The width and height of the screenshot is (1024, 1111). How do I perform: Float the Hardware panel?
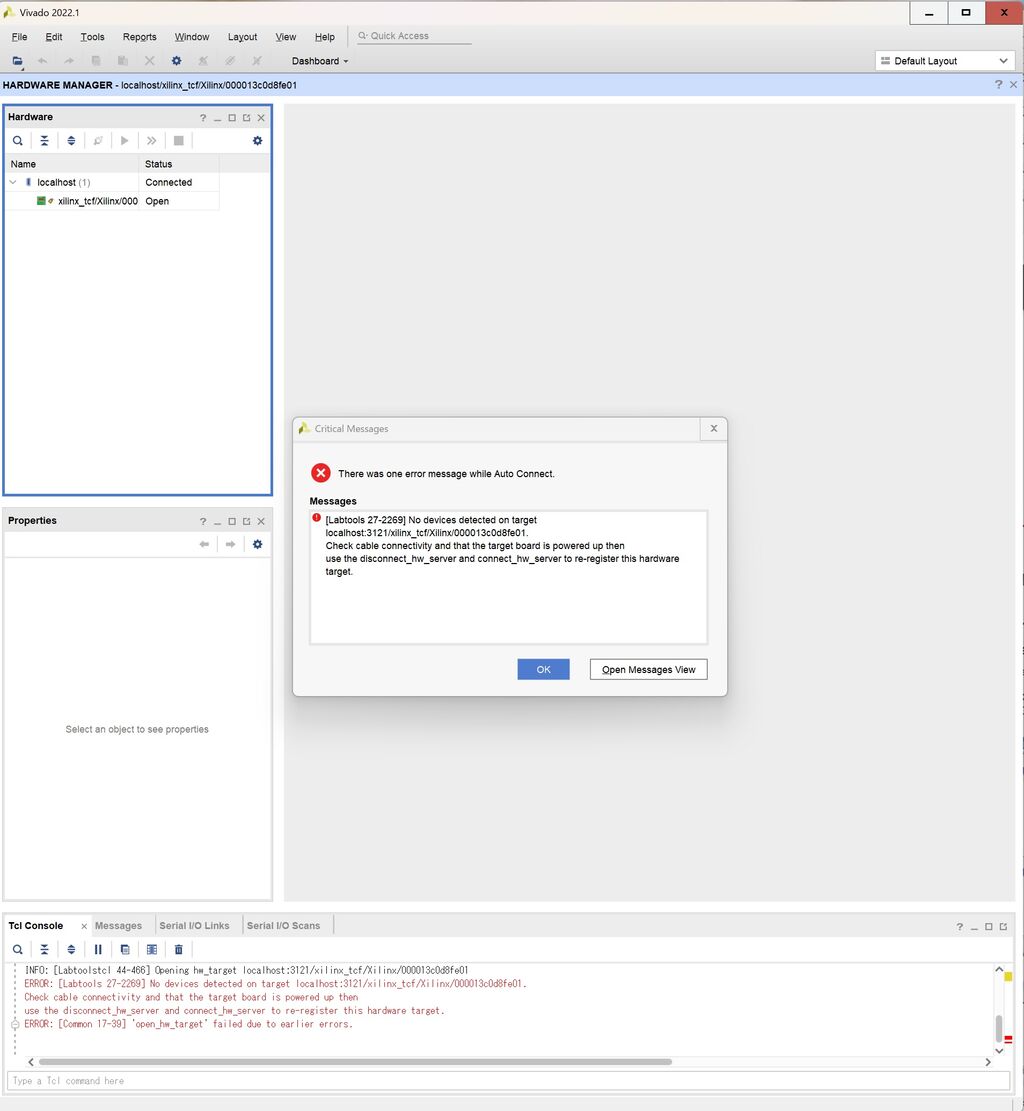[x=247, y=118]
